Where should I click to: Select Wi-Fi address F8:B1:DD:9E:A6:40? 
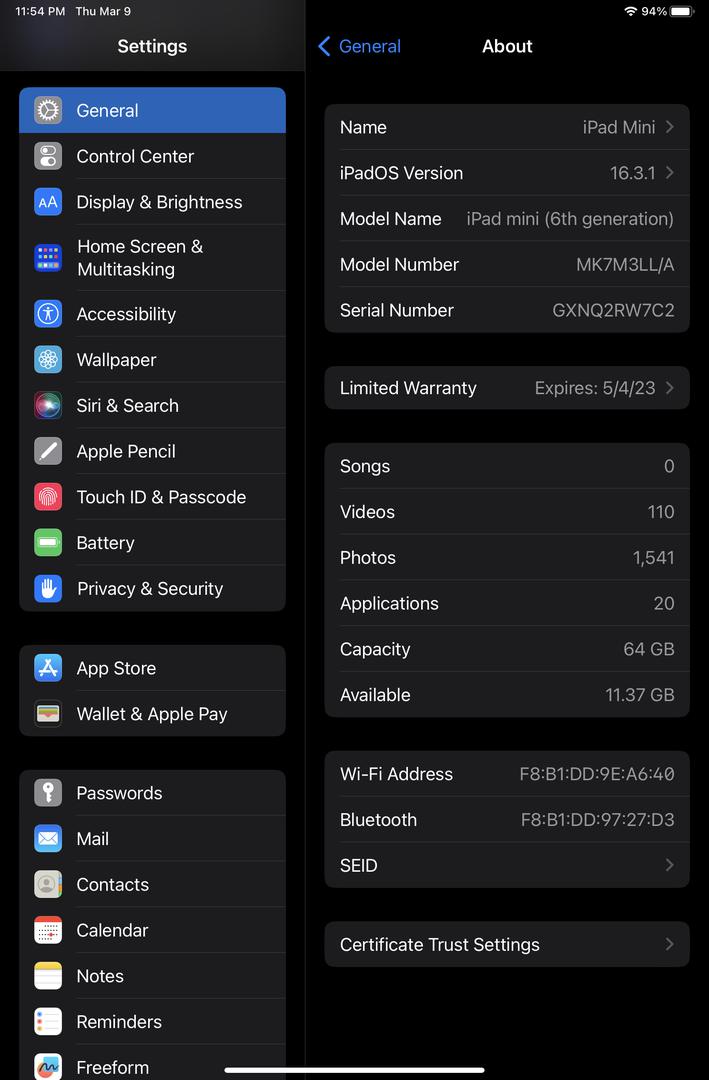[597, 773]
